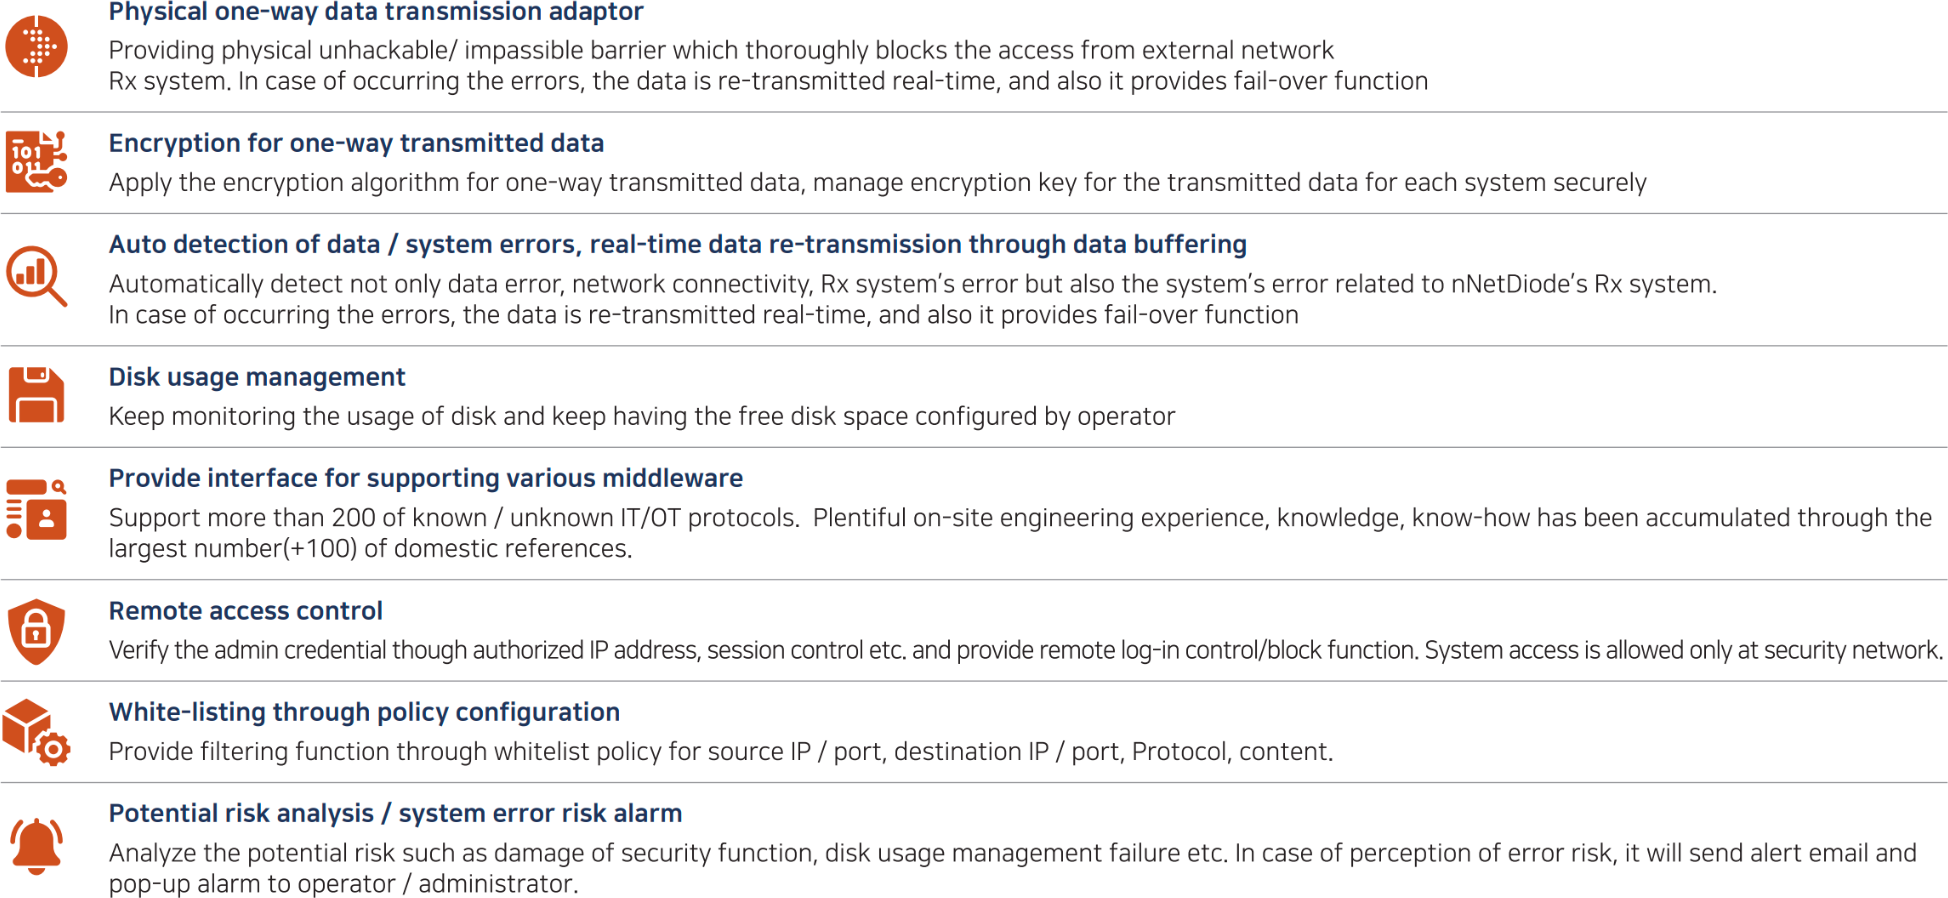Viewport: 1948px width, 898px height.
Task: Click the disk monitoring description paragraph
Action: (x=642, y=417)
